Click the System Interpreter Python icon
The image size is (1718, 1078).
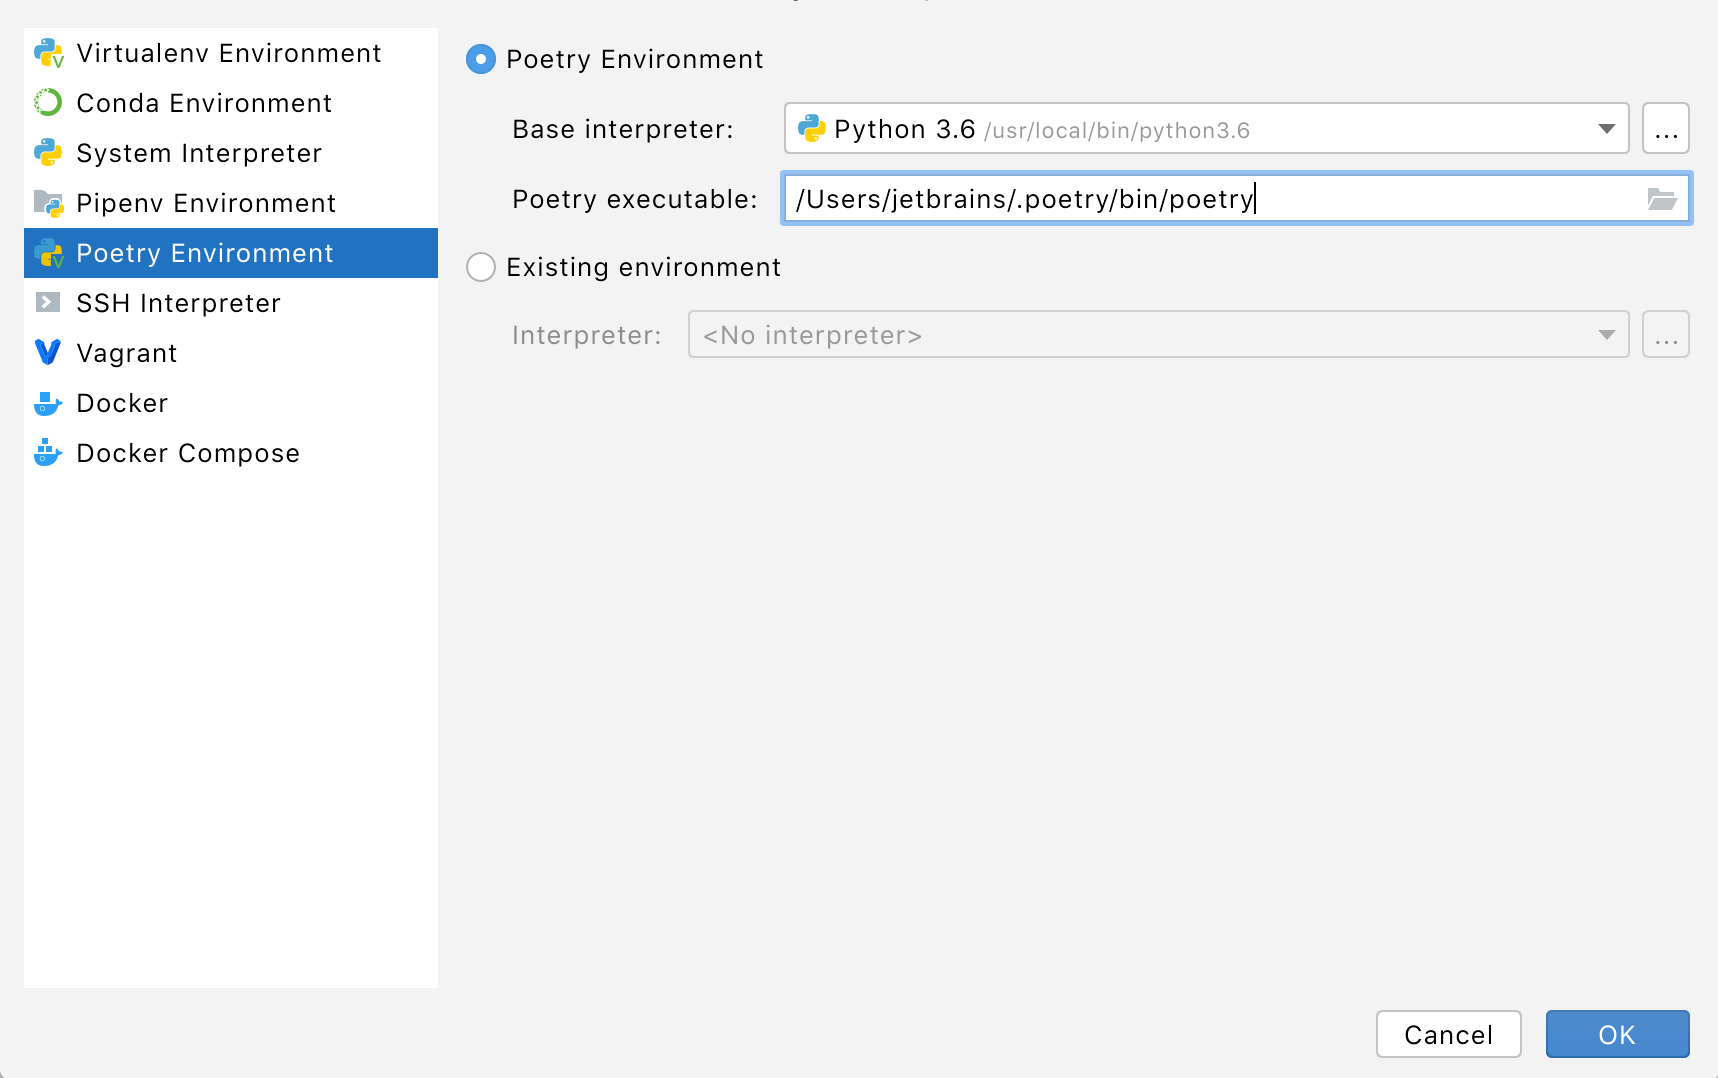pyautogui.click(x=47, y=153)
